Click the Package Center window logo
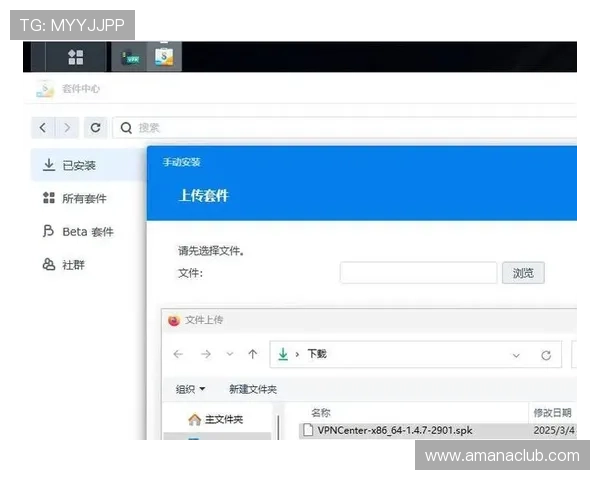The height and width of the screenshot is (480, 600). point(45,89)
